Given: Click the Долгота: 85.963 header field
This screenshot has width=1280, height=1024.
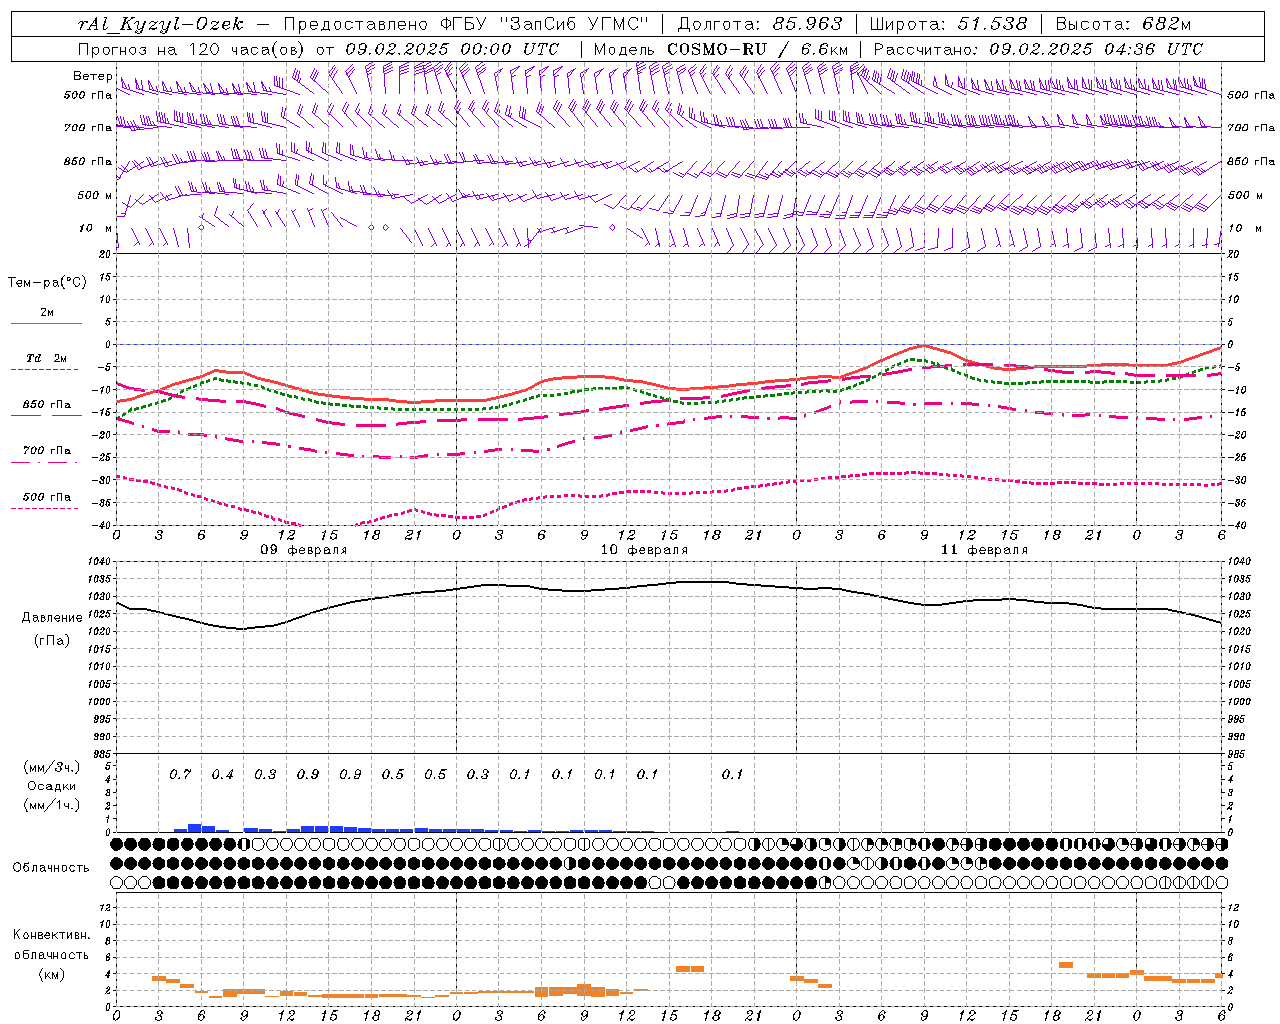Looking at the screenshot, I should click(760, 24).
